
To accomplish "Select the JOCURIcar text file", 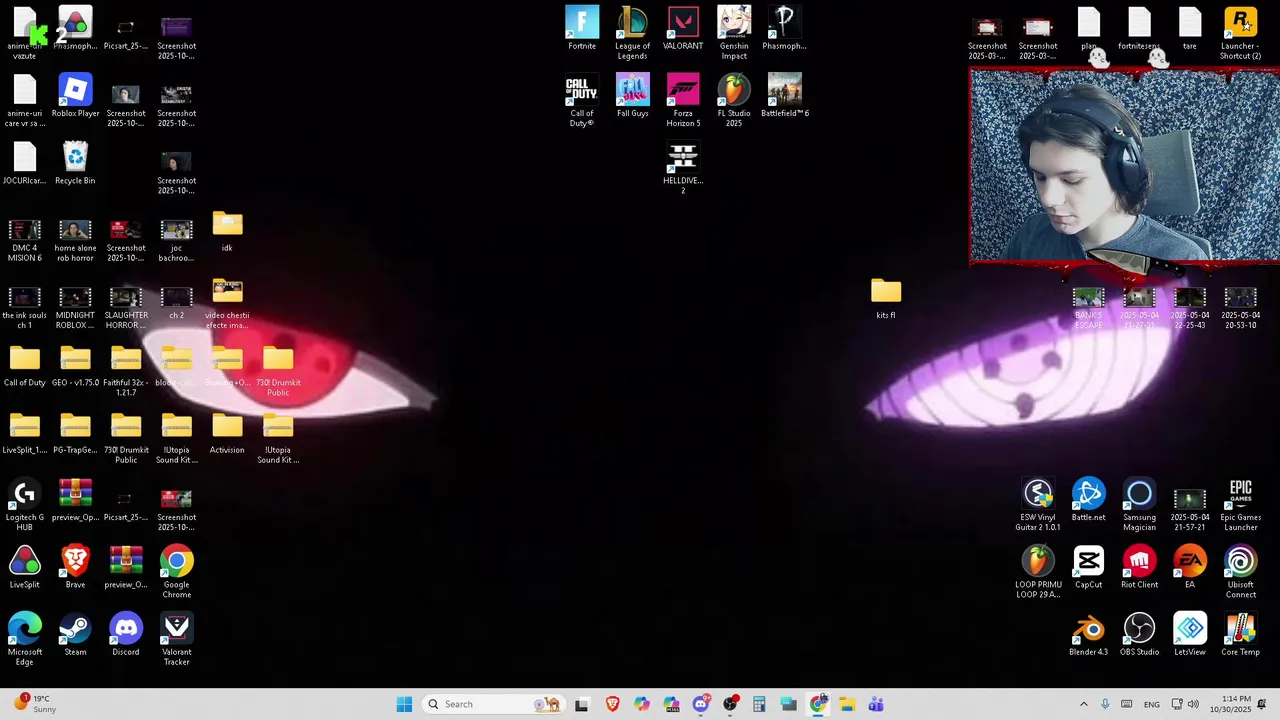I will (25, 163).
